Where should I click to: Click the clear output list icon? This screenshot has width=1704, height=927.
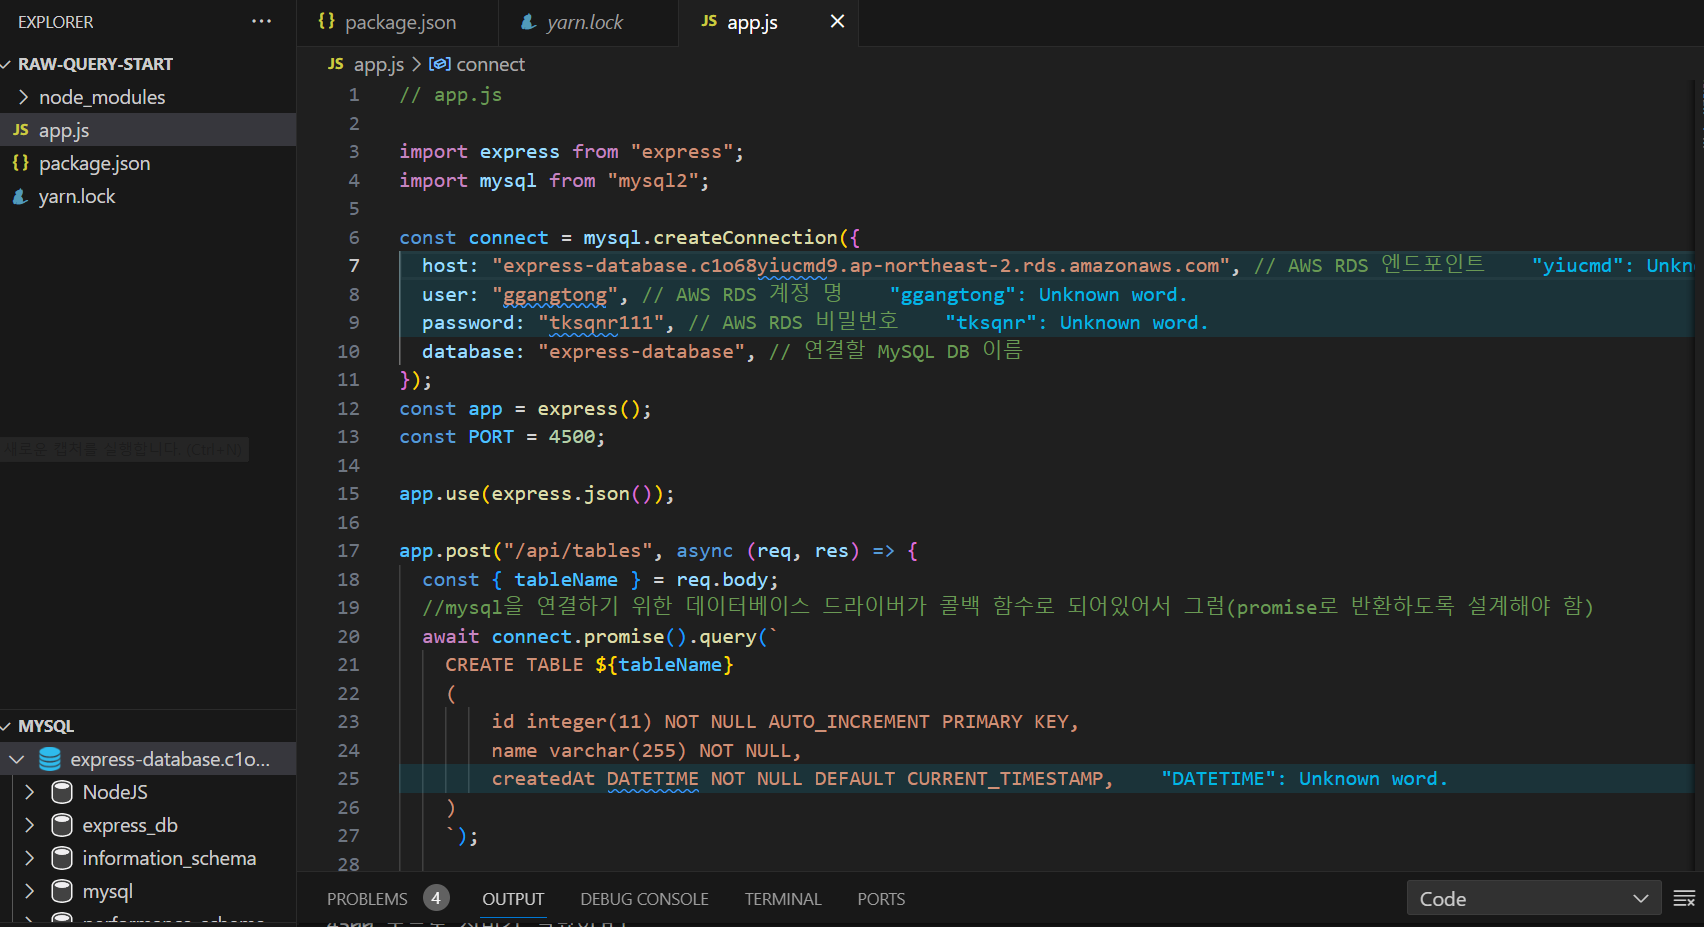point(1684,898)
